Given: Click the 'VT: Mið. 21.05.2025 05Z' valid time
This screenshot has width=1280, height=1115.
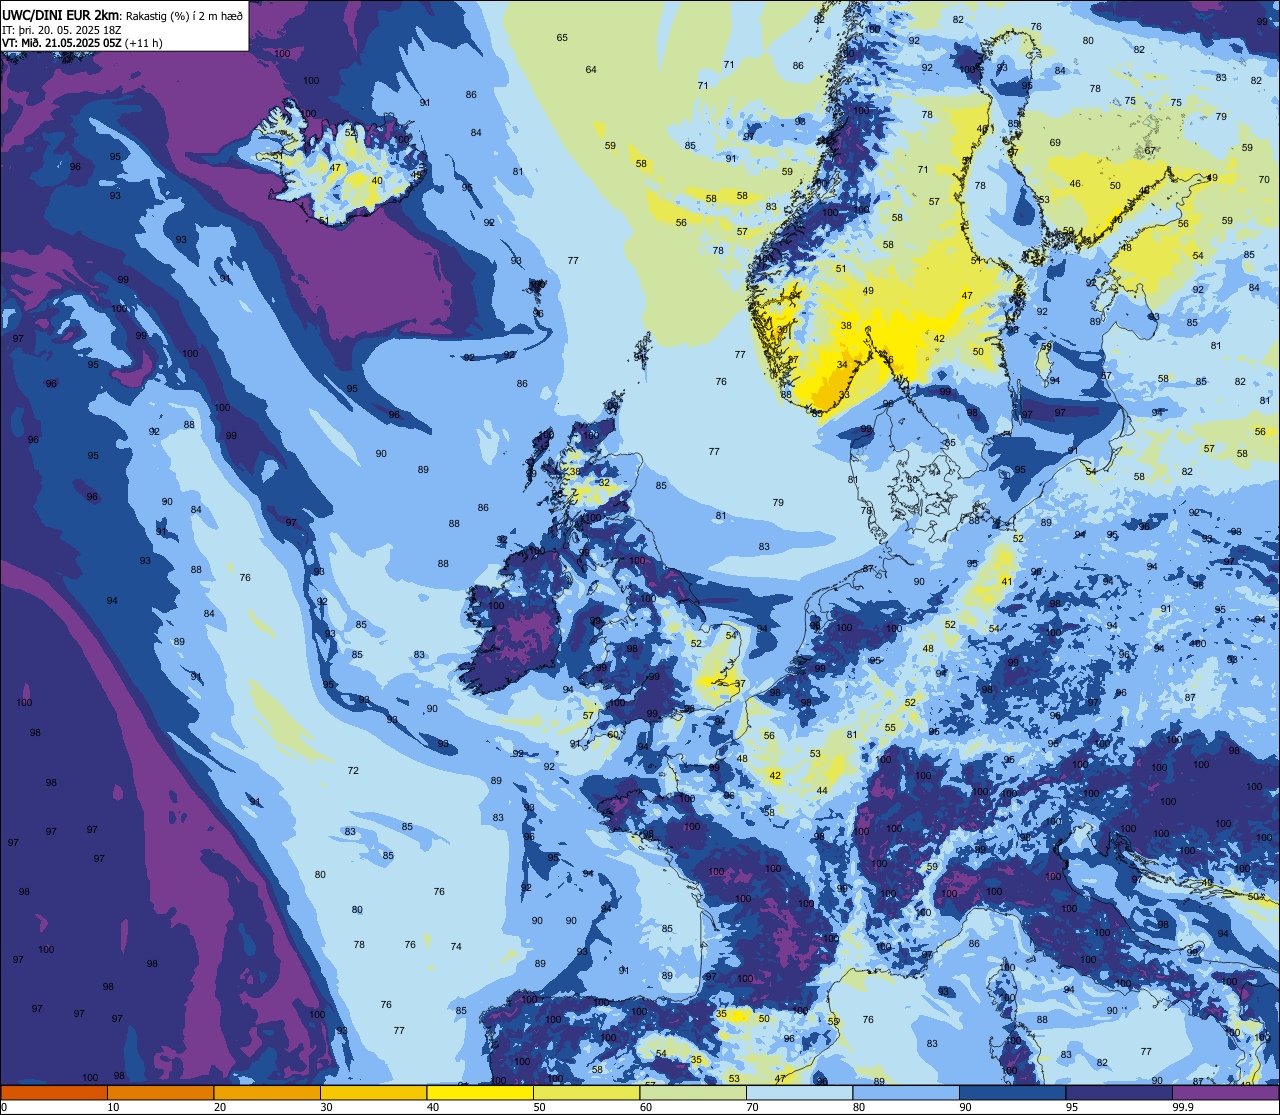Looking at the screenshot, I should point(62,43).
